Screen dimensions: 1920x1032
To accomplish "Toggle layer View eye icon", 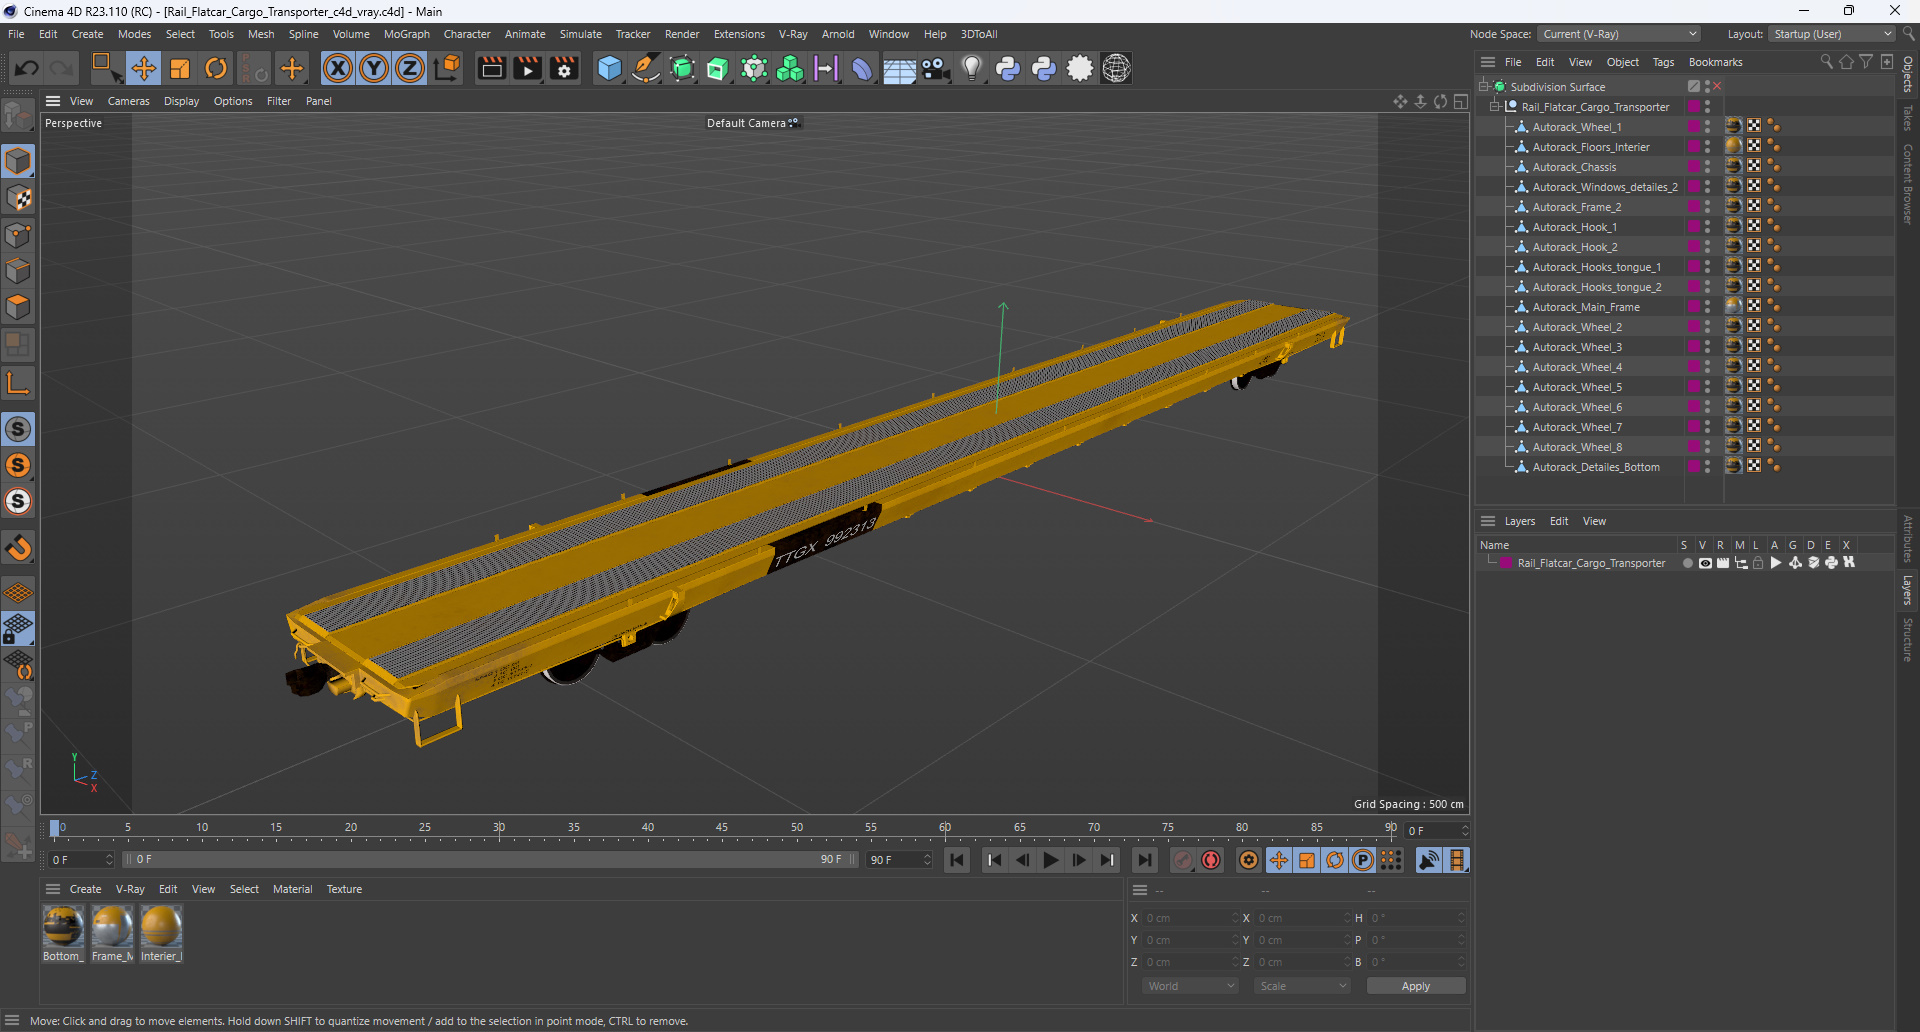I will [1705, 563].
